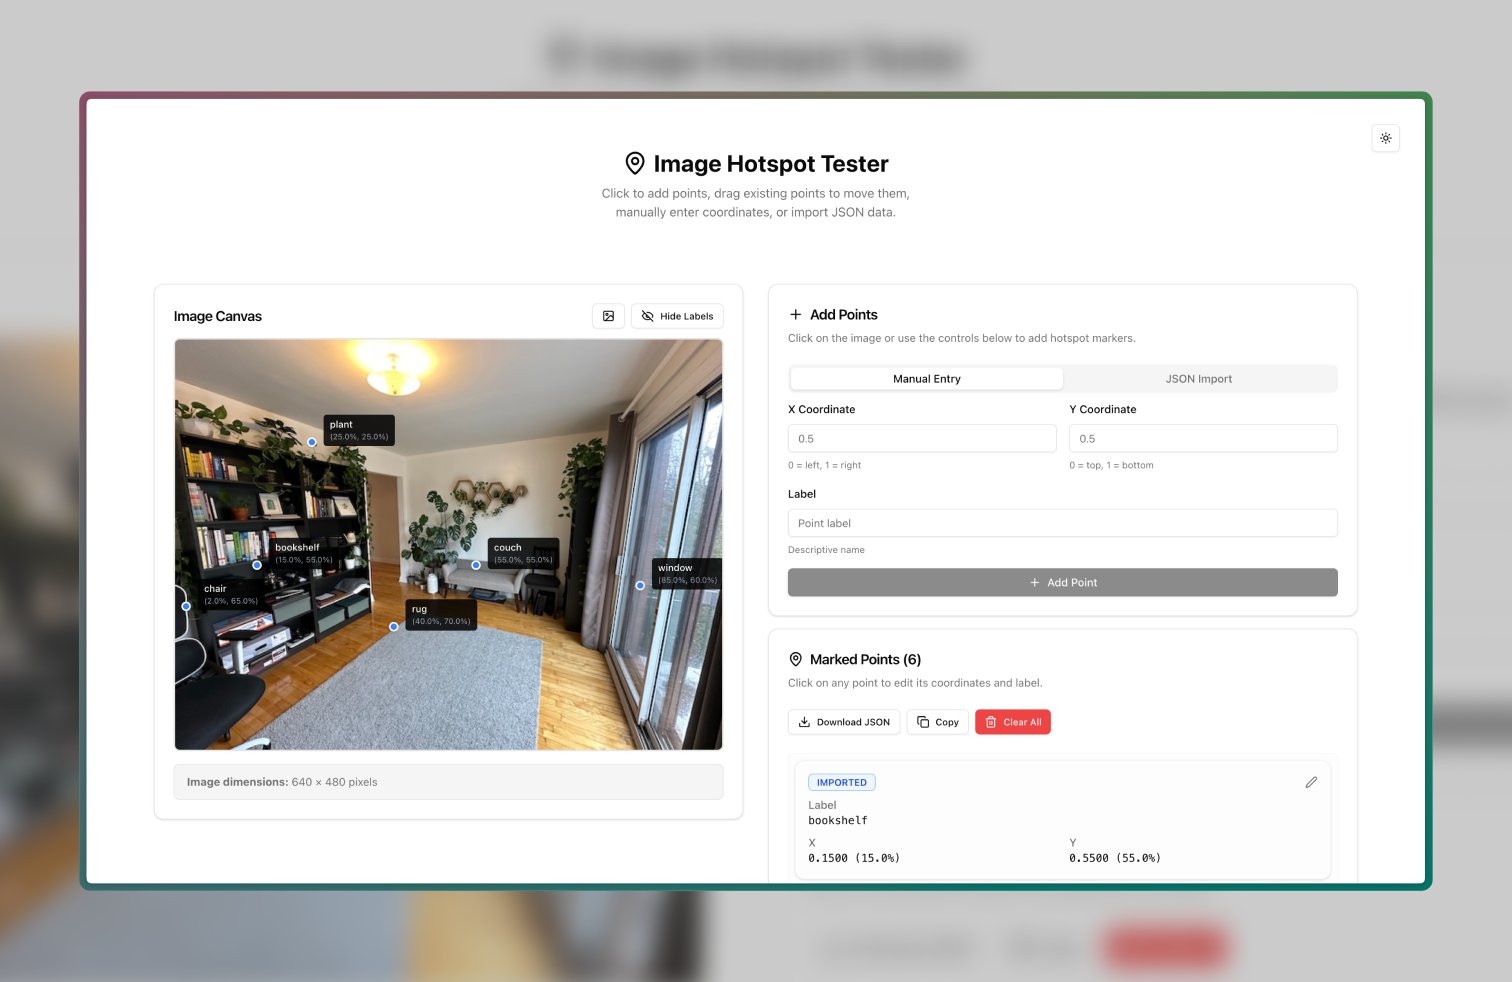This screenshot has height=982, width=1512.
Task: Download marked points as JSON
Action: coord(844,722)
